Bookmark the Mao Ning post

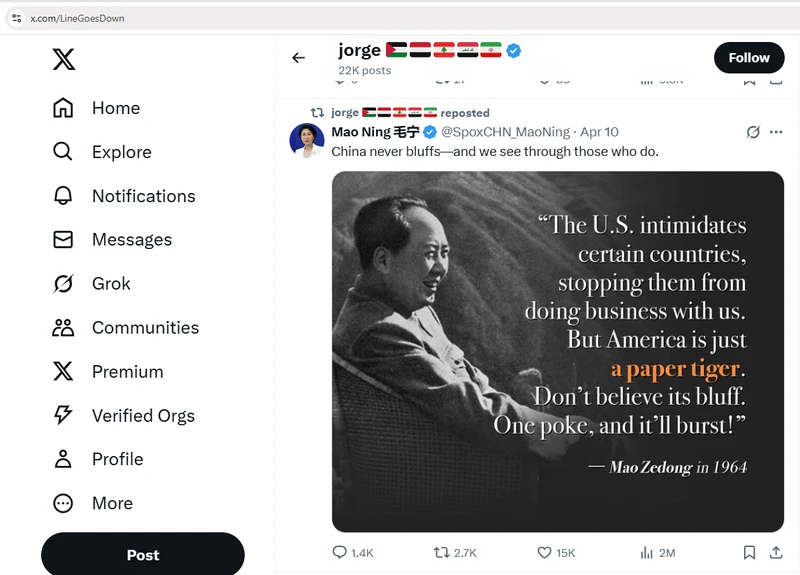[x=749, y=552]
